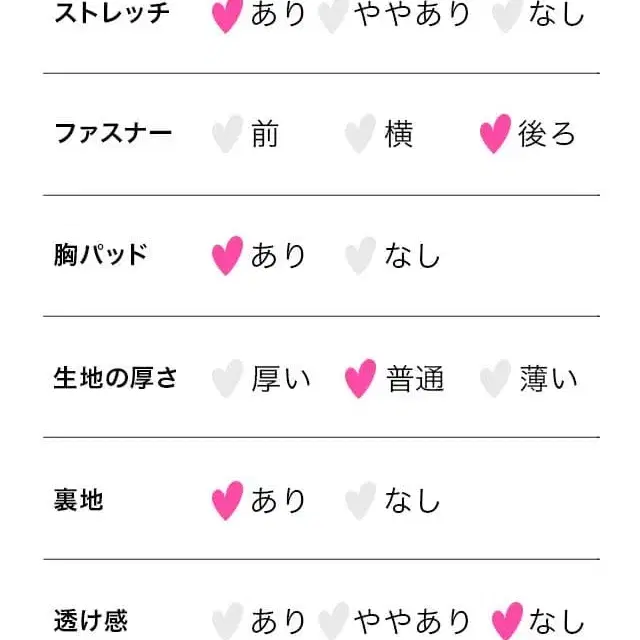
Task: Toggle gray heart for 裏地 なし
Action: tap(360, 500)
